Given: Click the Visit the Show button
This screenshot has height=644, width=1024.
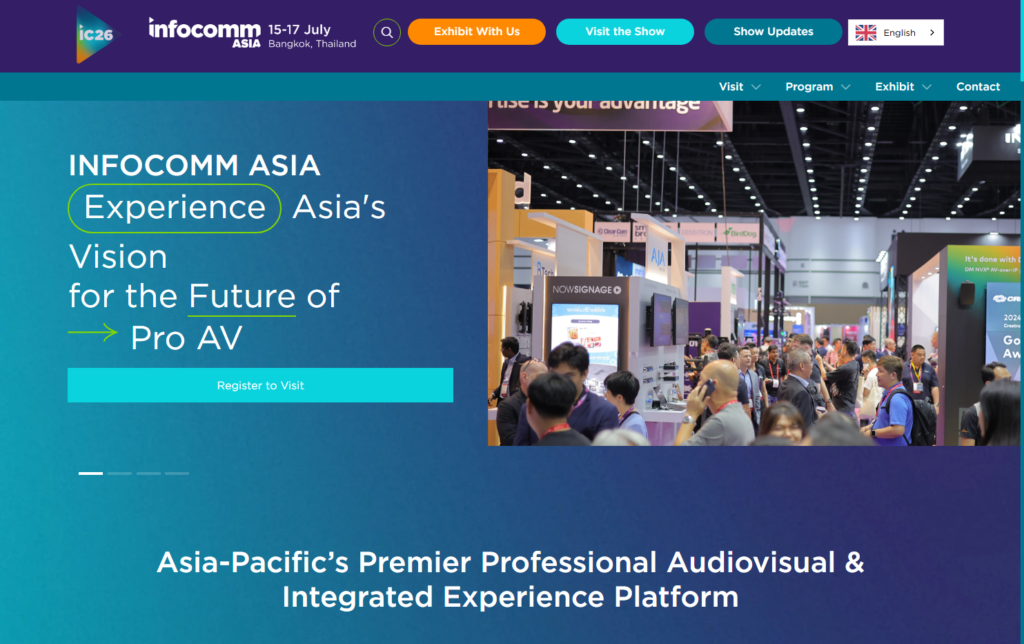Looking at the screenshot, I should [625, 32].
